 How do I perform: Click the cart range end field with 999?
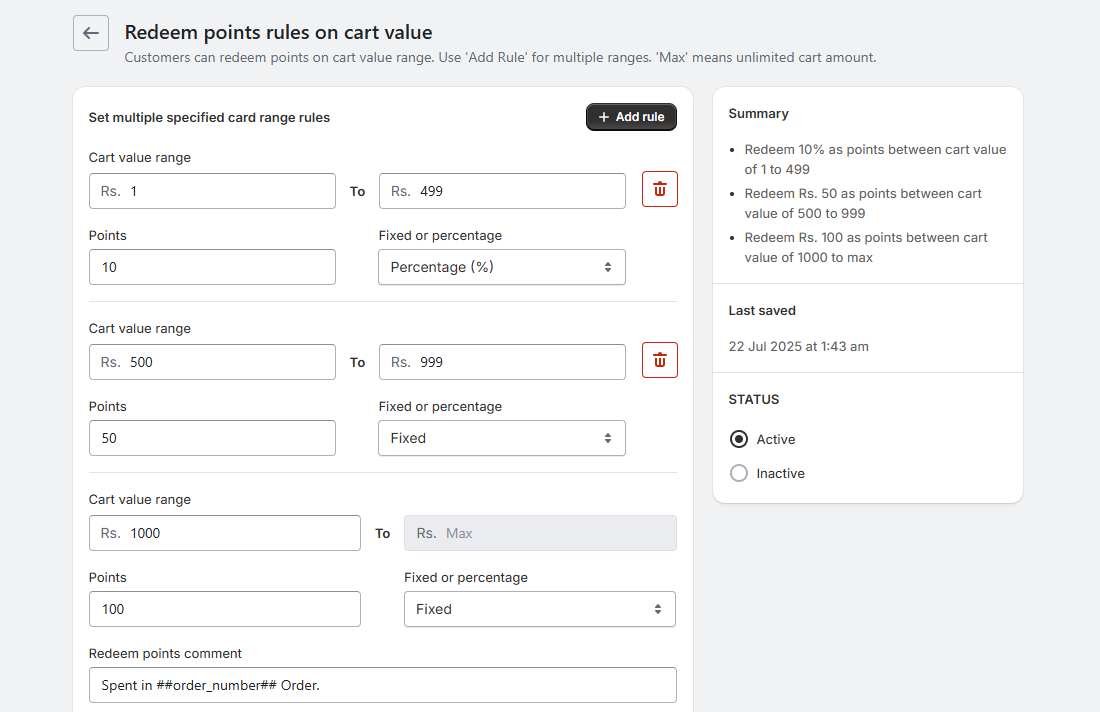click(x=502, y=362)
